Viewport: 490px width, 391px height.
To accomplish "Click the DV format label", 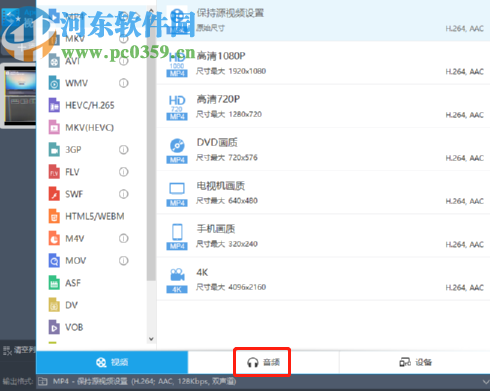I will click(71, 305).
